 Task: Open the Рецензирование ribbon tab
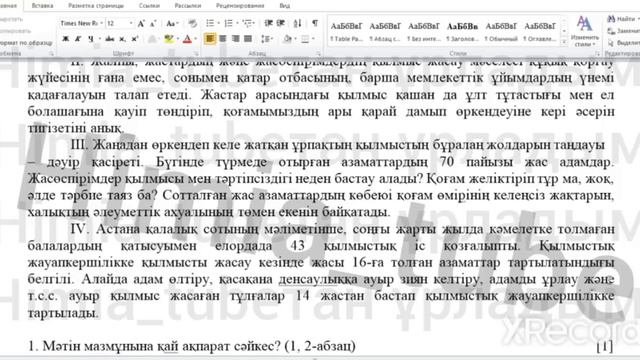click(240, 6)
